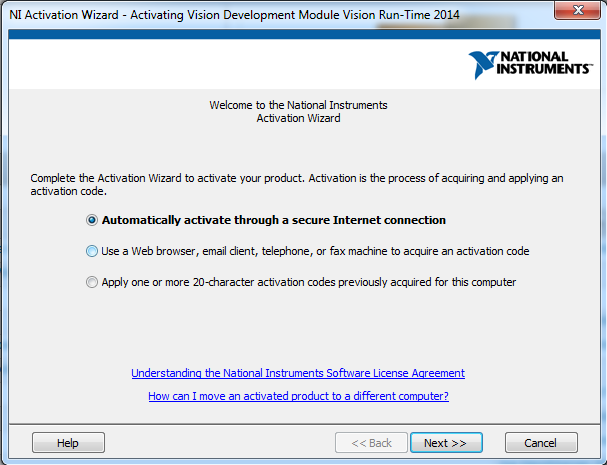Close the NI Activation Wizard window
The height and width of the screenshot is (465, 607).
coord(577,10)
